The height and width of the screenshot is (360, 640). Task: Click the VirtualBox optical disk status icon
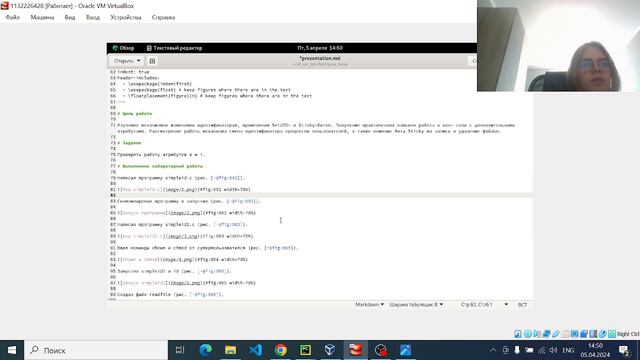(528, 334)
